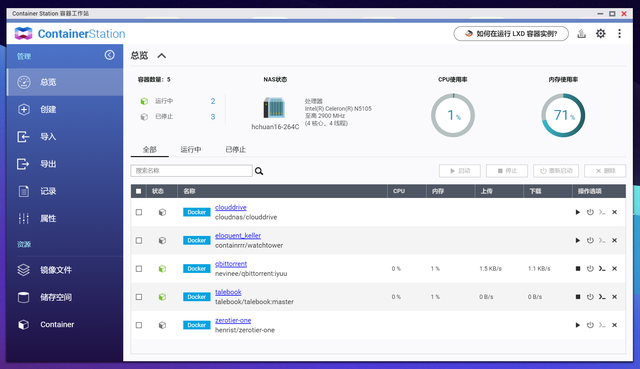Image resolution: width=640 pixels, height=369 pixels.
Task: Click the CPU usage 1% gauge
Action: click(x=453, y=115)
